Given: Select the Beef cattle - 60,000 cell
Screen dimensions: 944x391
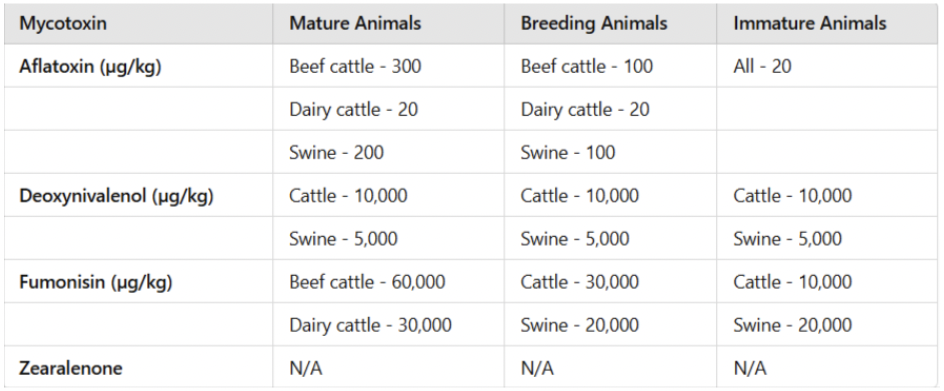Looking at the screenshot, I should pyautogui.click(x=367, y=282).
